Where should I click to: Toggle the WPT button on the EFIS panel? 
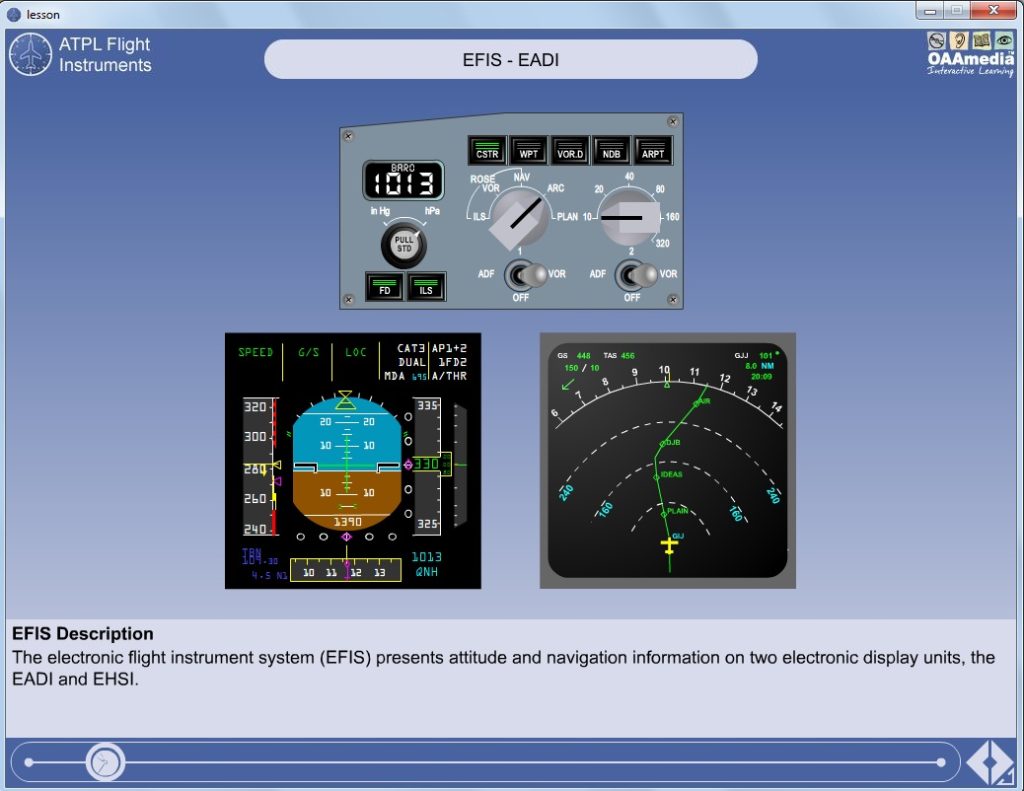click(528, 151)
